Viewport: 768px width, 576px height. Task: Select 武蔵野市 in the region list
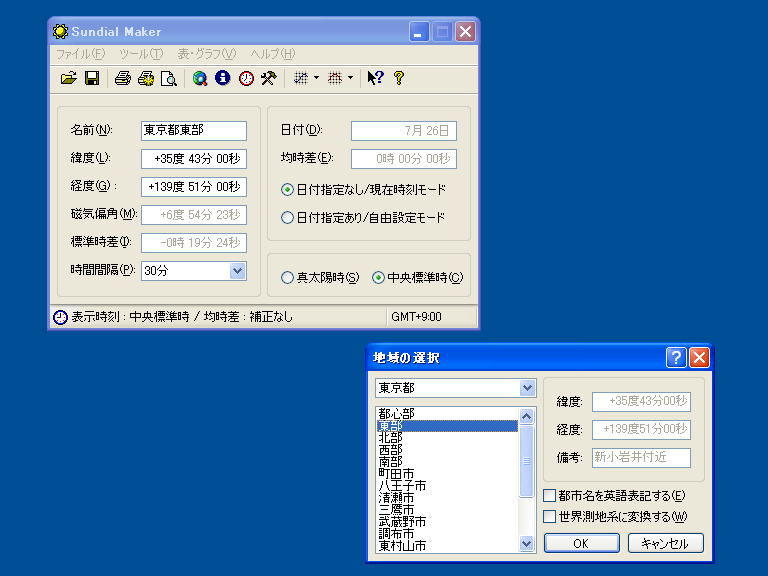point(447,522)
